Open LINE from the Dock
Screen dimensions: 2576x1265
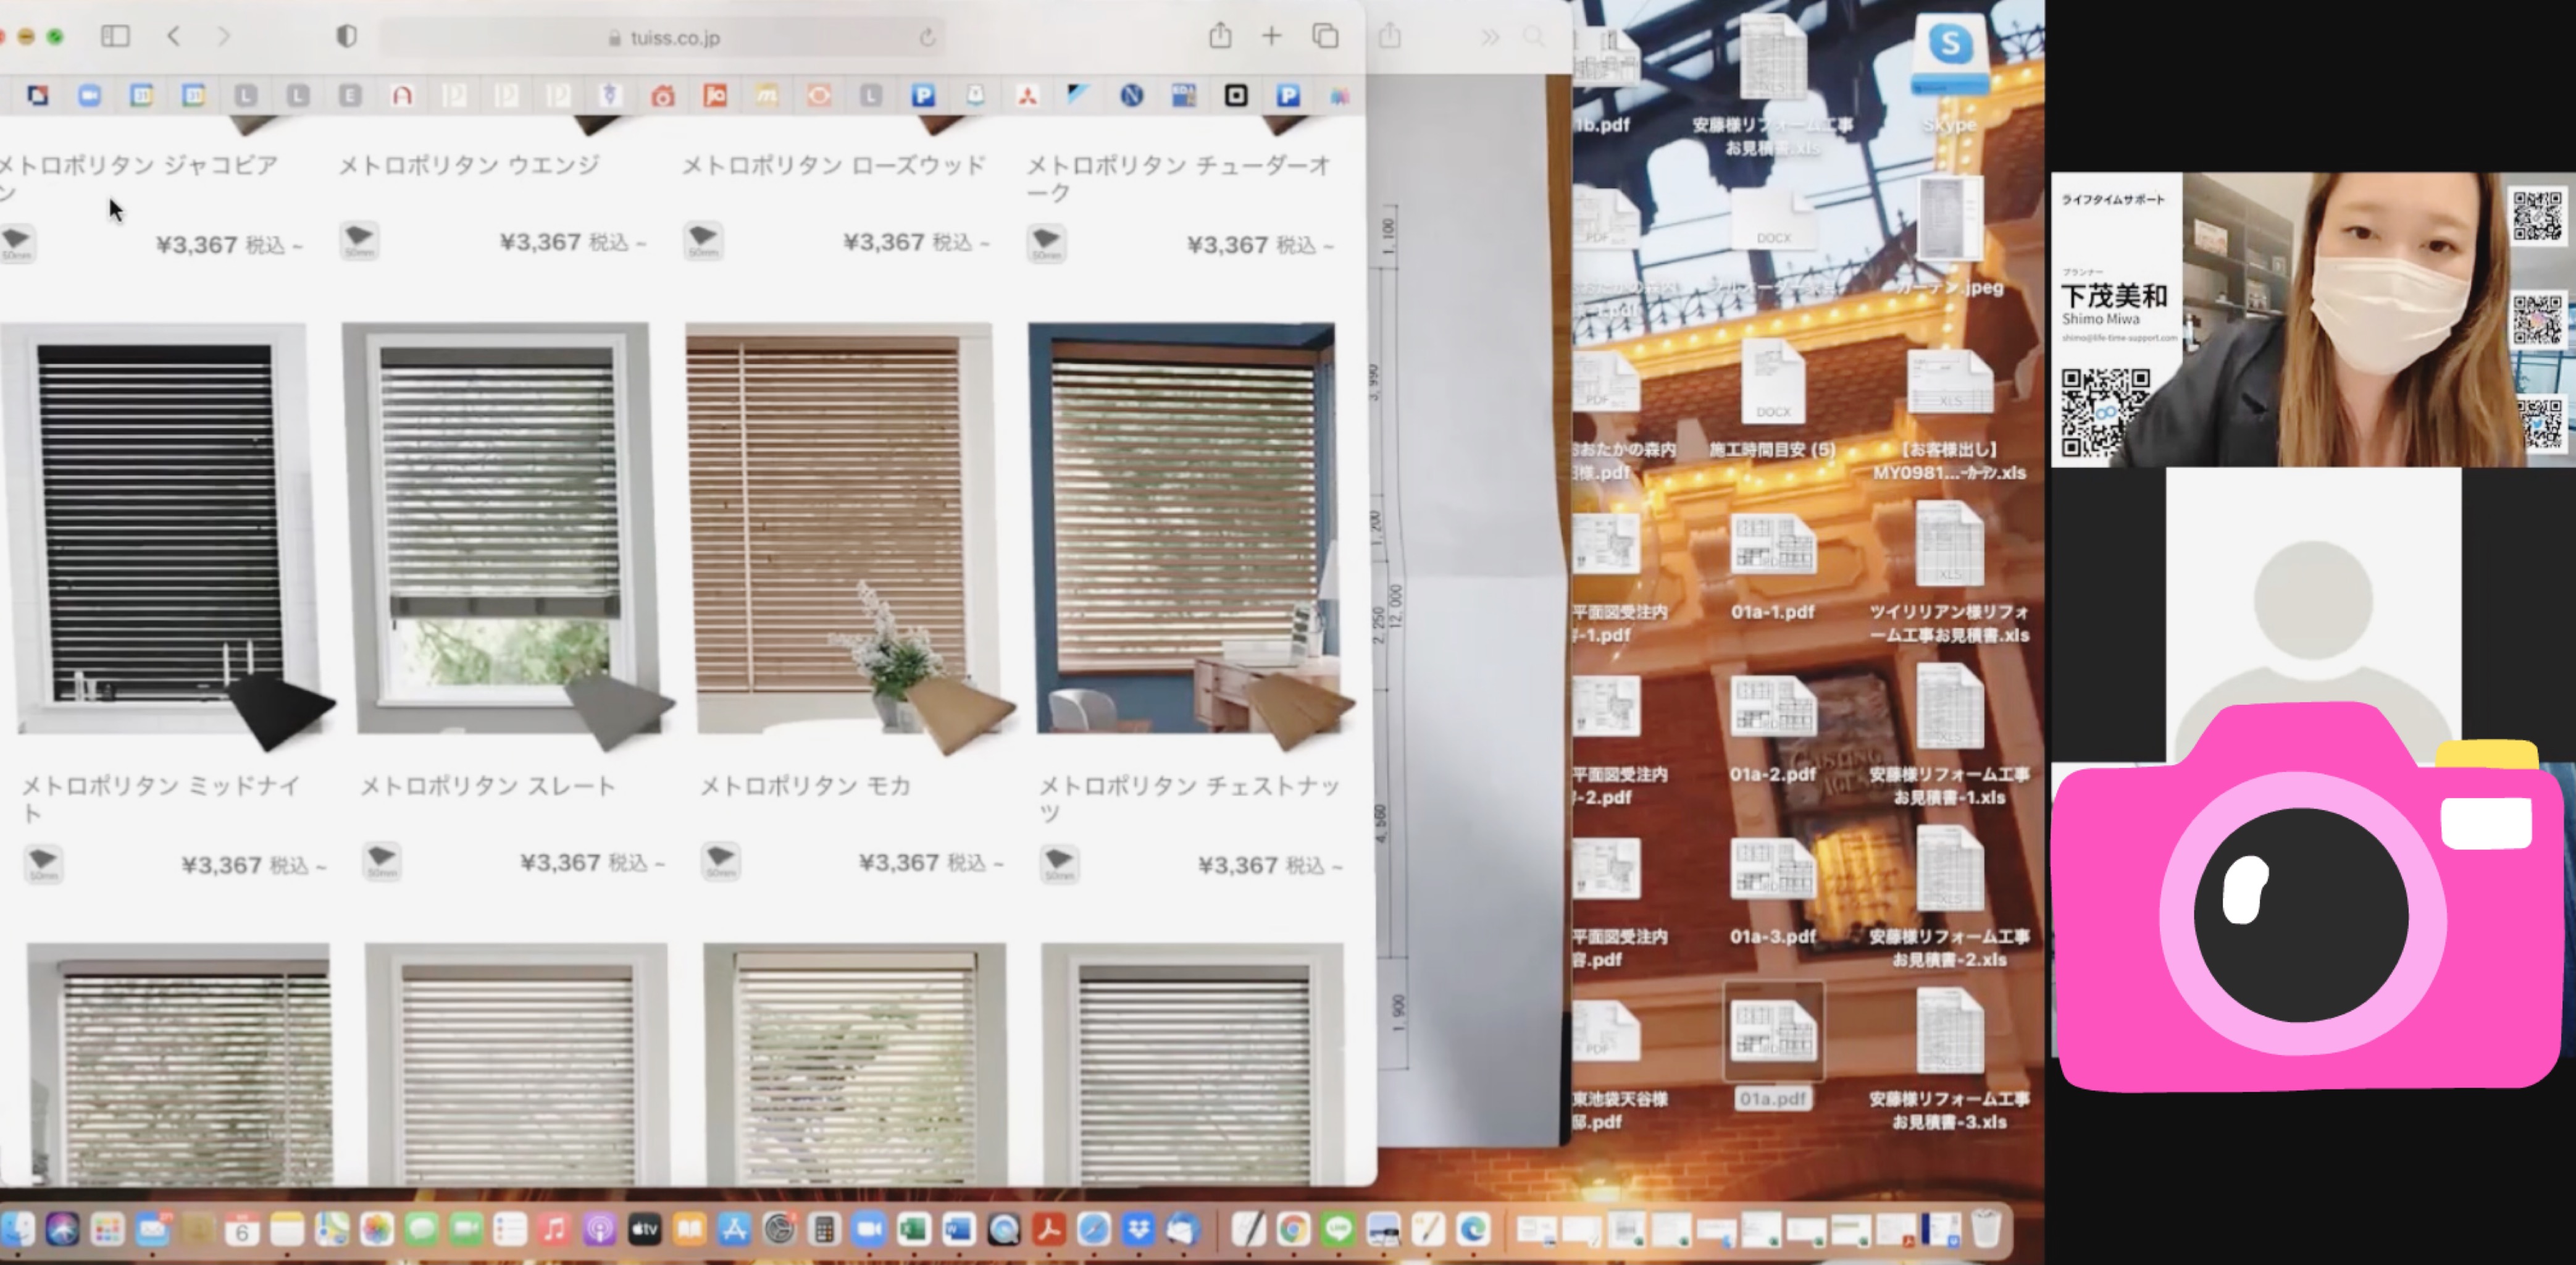(1338, 1229)
